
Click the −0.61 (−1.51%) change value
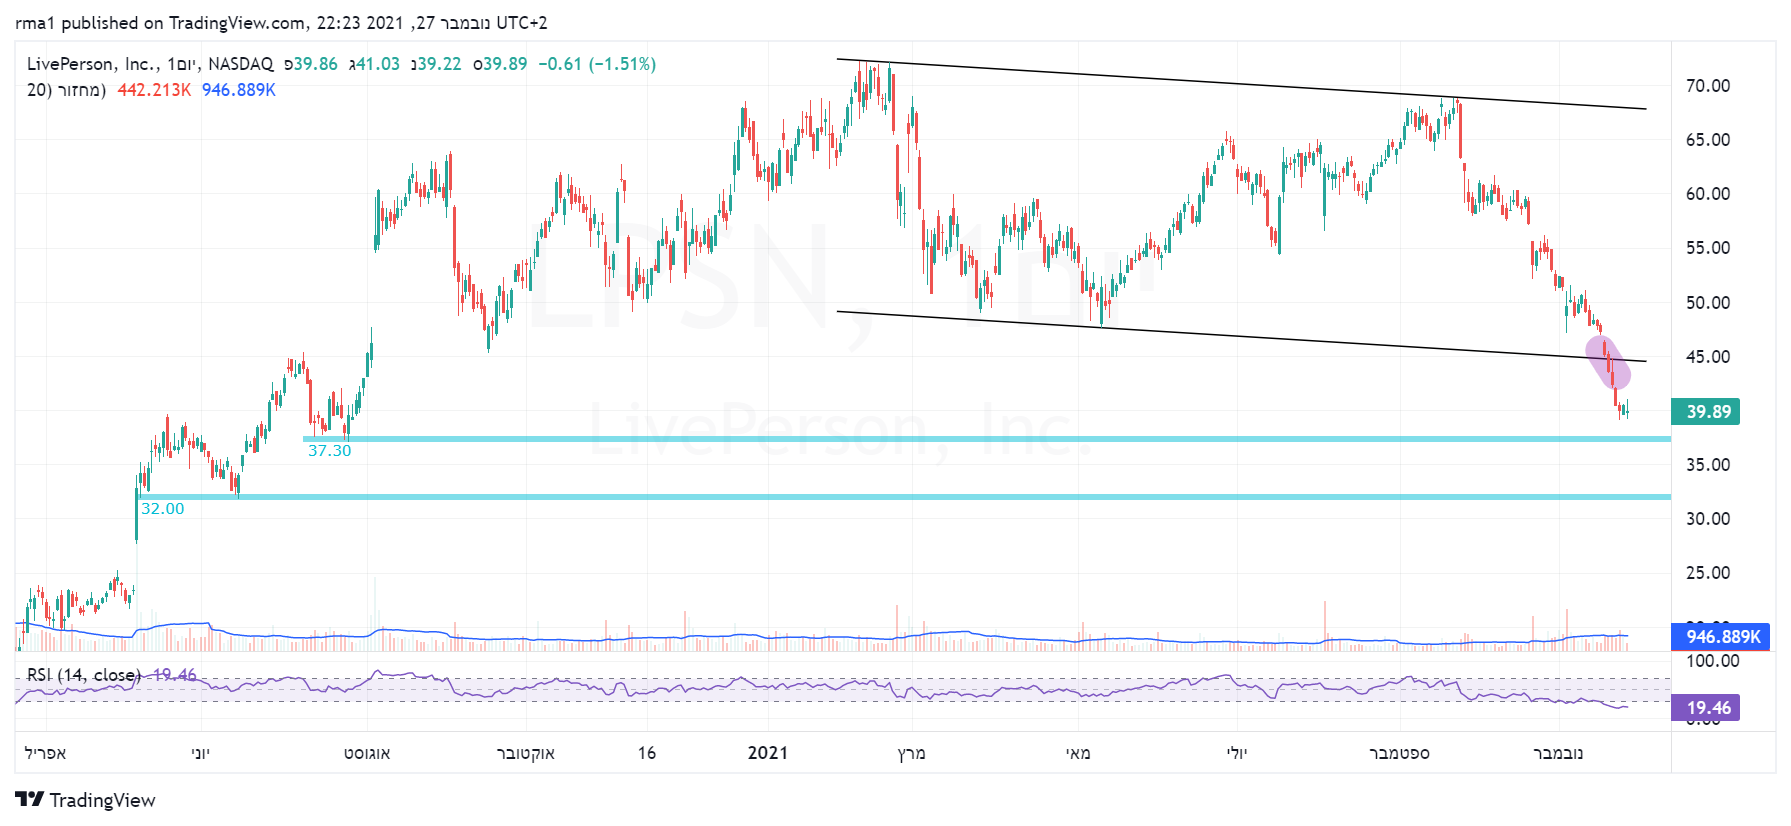pyautogui.click(x=597, y=64)
